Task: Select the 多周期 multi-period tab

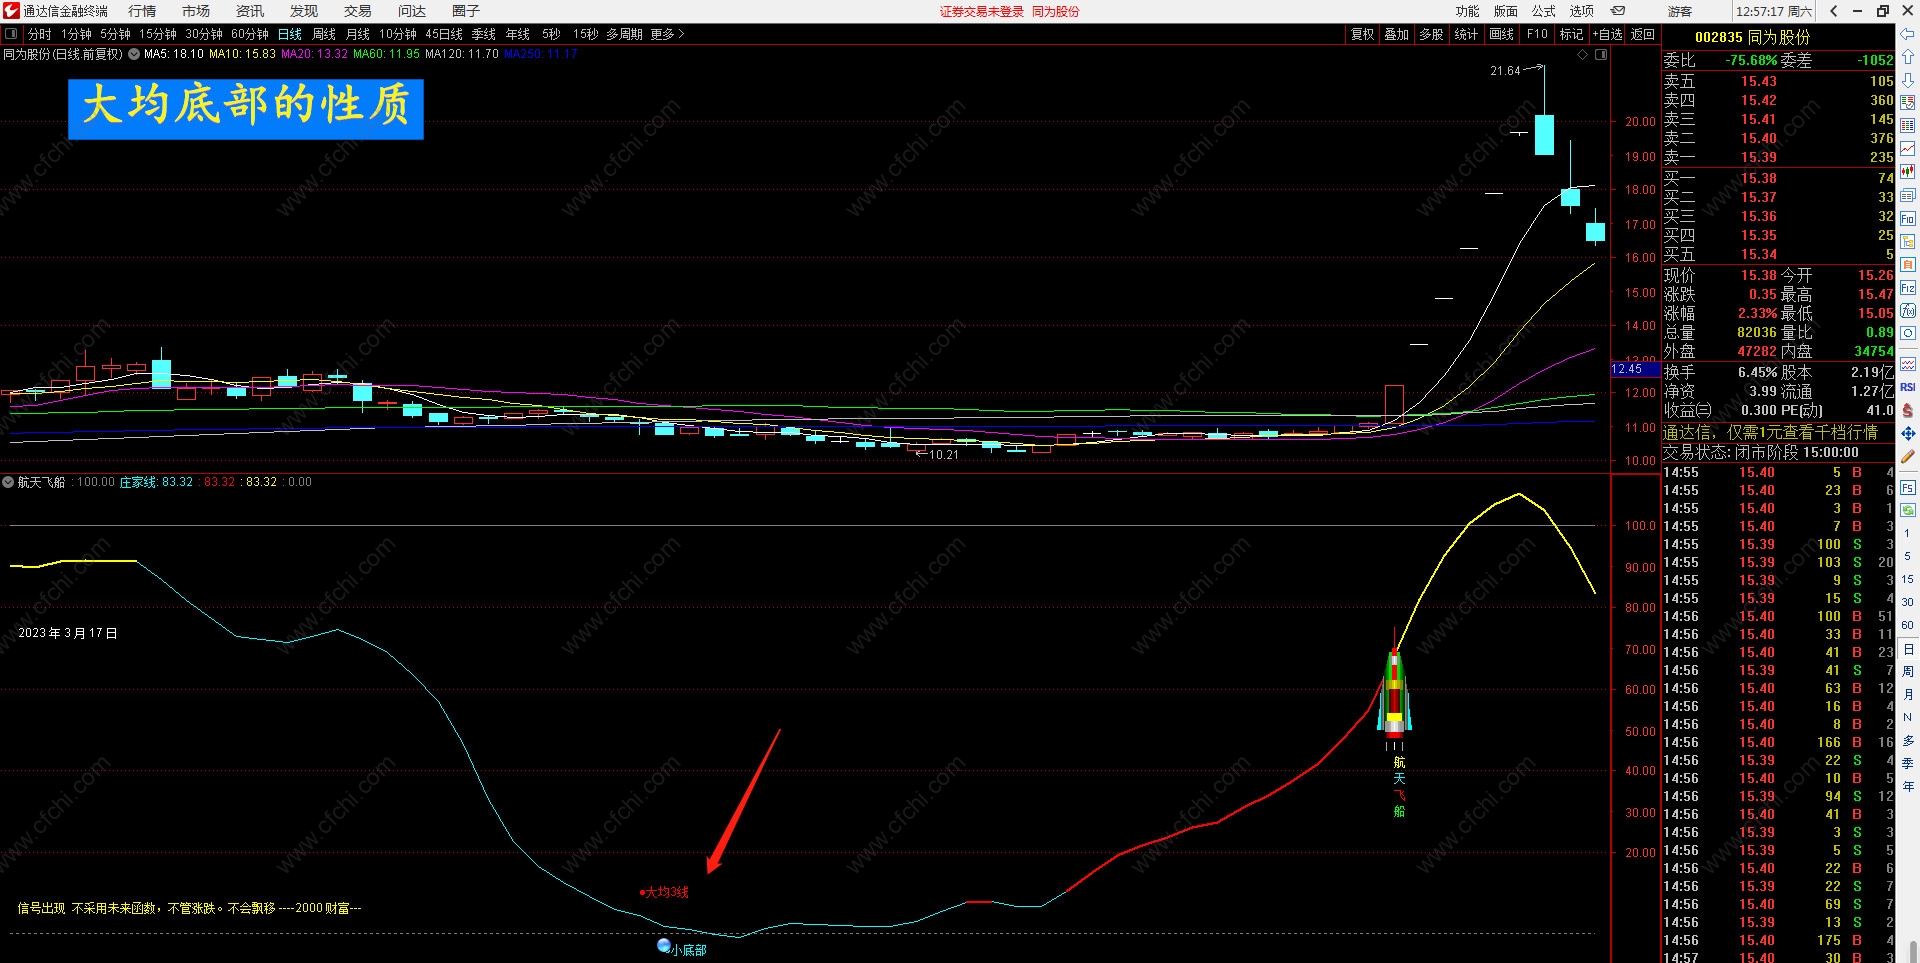Action: 624,34
